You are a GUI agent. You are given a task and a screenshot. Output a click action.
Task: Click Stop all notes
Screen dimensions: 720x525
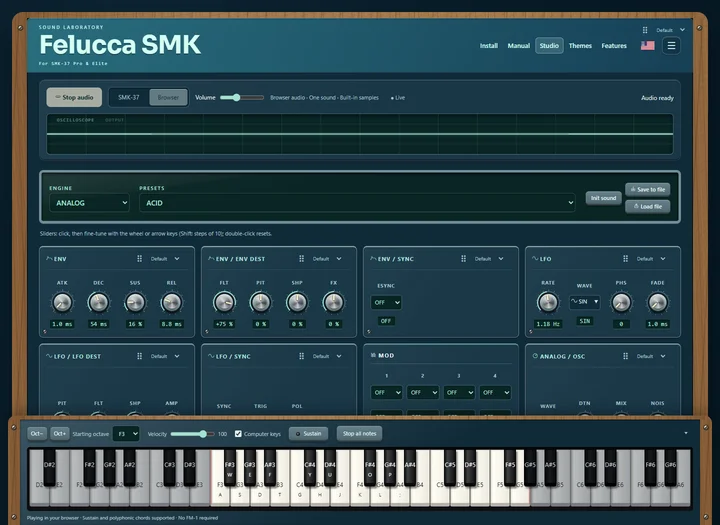pos(360,434)
